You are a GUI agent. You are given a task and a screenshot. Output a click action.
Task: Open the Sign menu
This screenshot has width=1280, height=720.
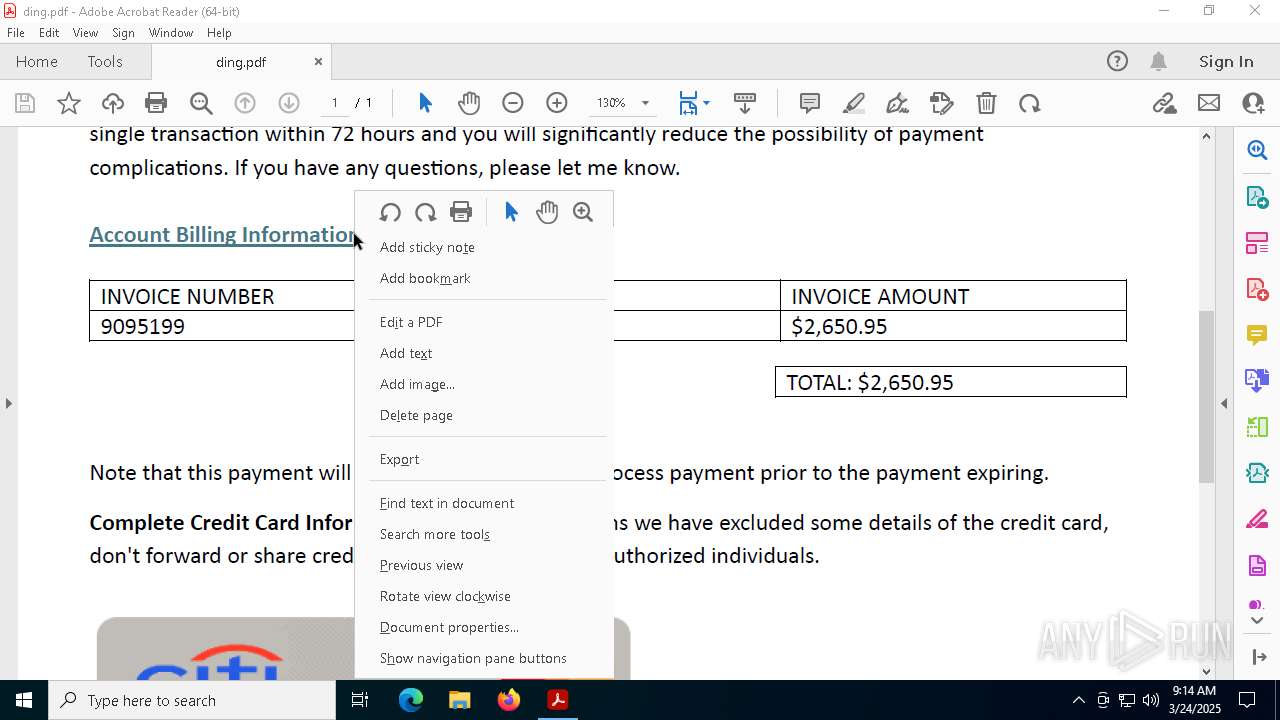coord(124,33)
